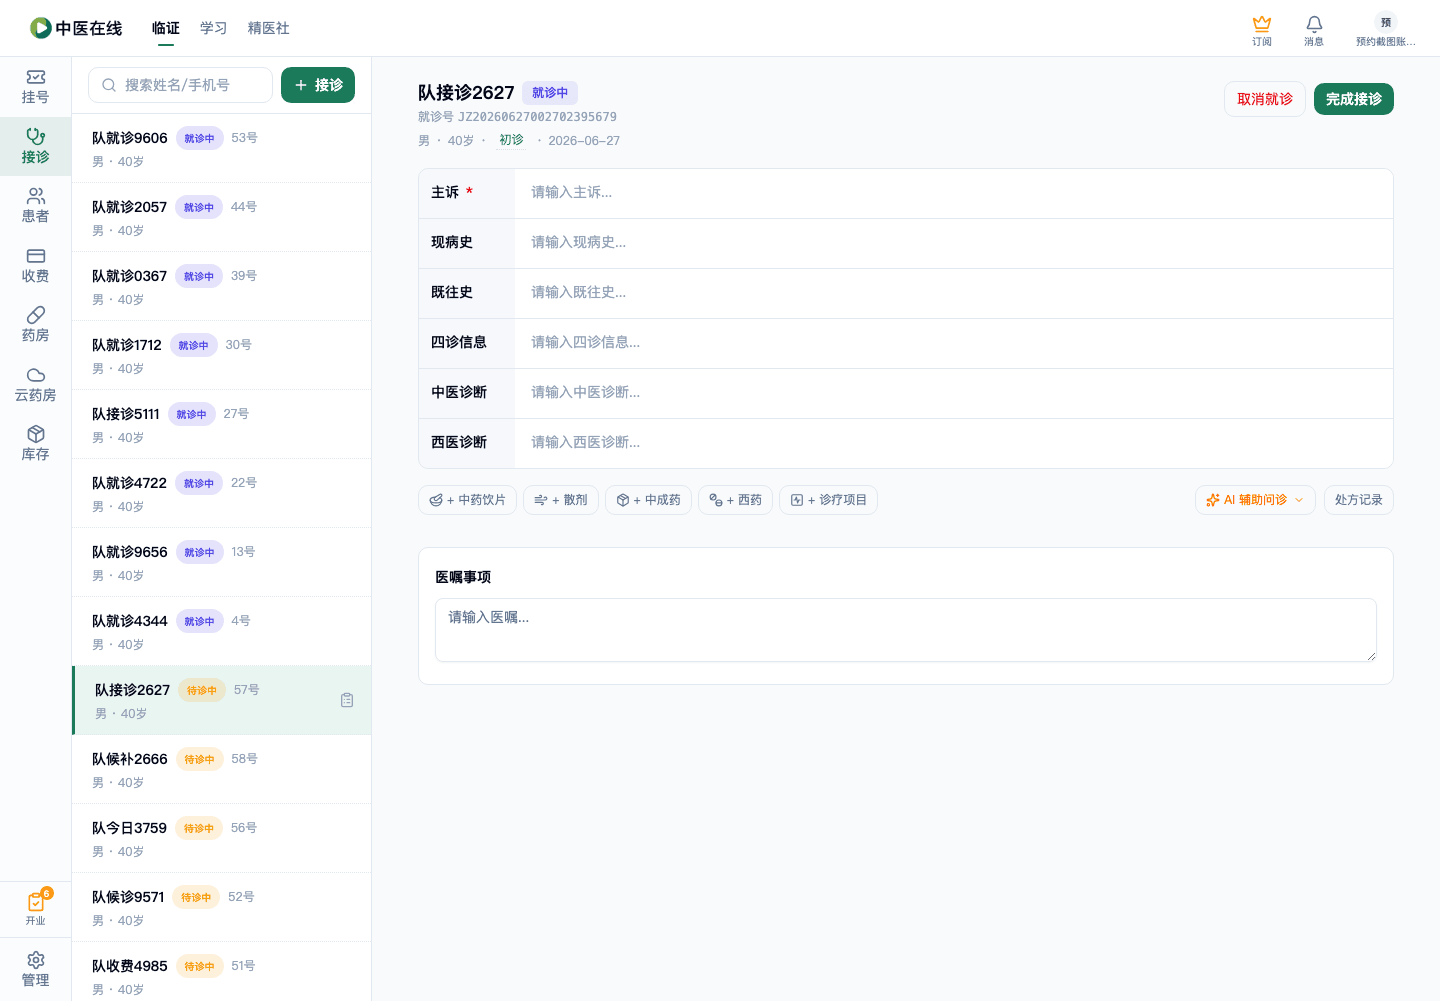Click the 完成接诊 button

coord(1354,99)
